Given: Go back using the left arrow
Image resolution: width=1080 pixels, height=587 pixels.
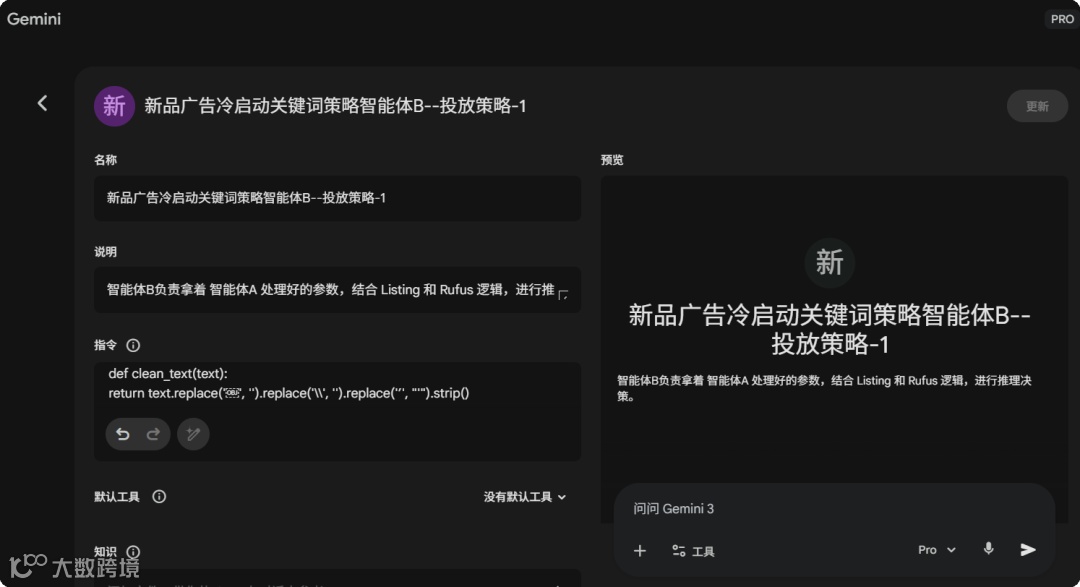Looking at the screenshot, I should tap(42, 103).
